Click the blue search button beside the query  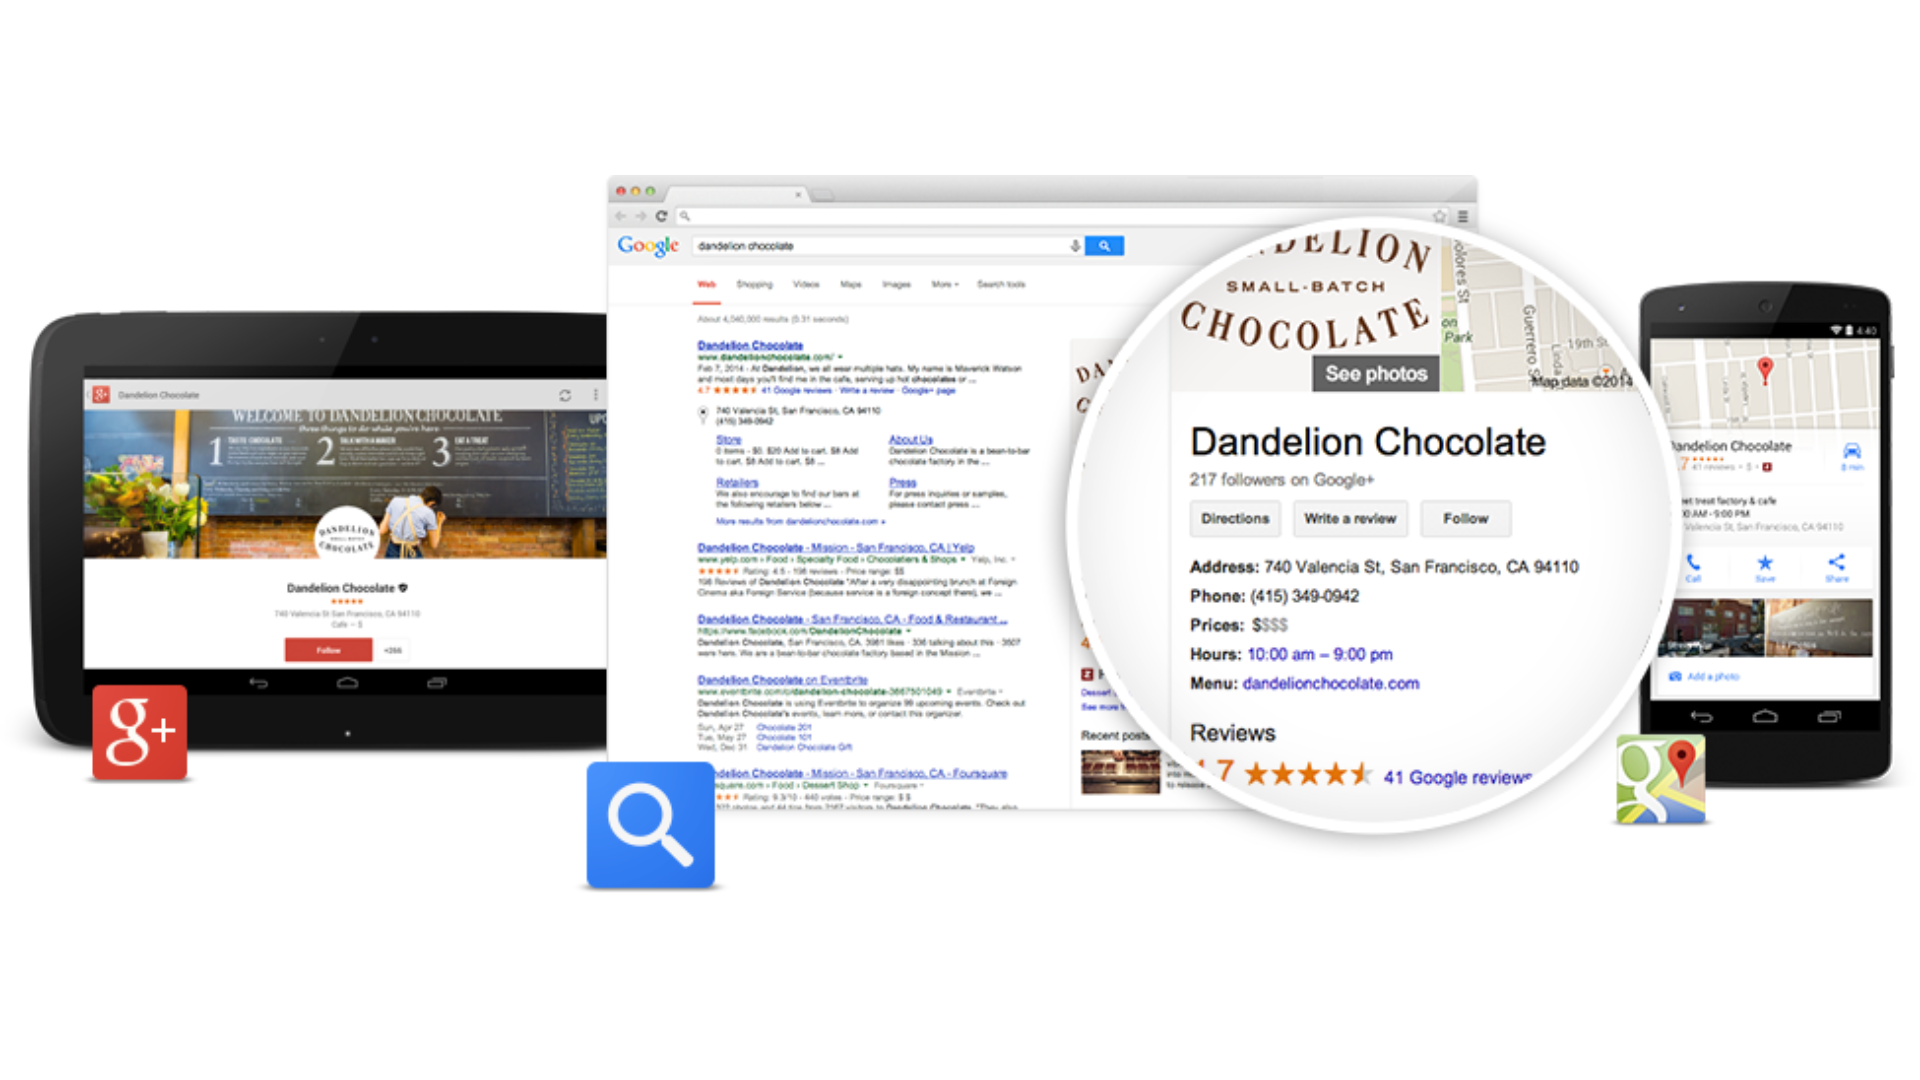1104,246
